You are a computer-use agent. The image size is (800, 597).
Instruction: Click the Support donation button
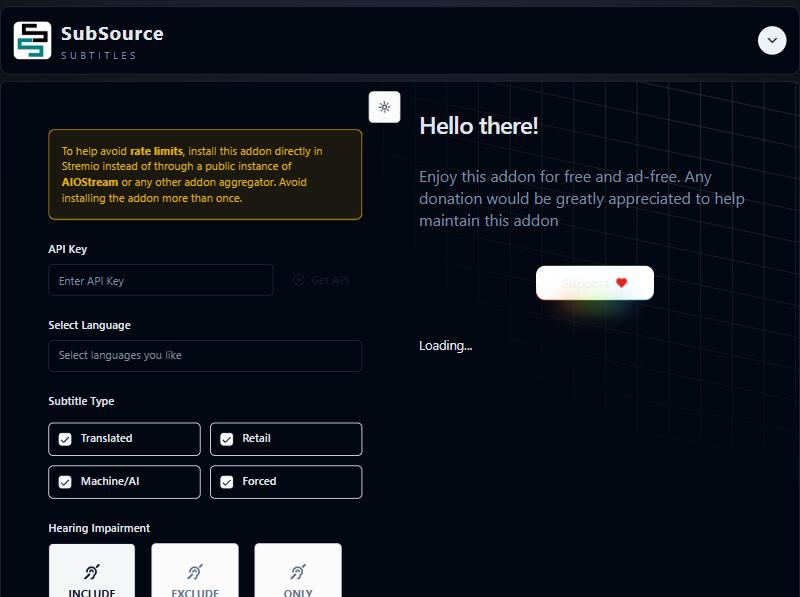[594, 283]
